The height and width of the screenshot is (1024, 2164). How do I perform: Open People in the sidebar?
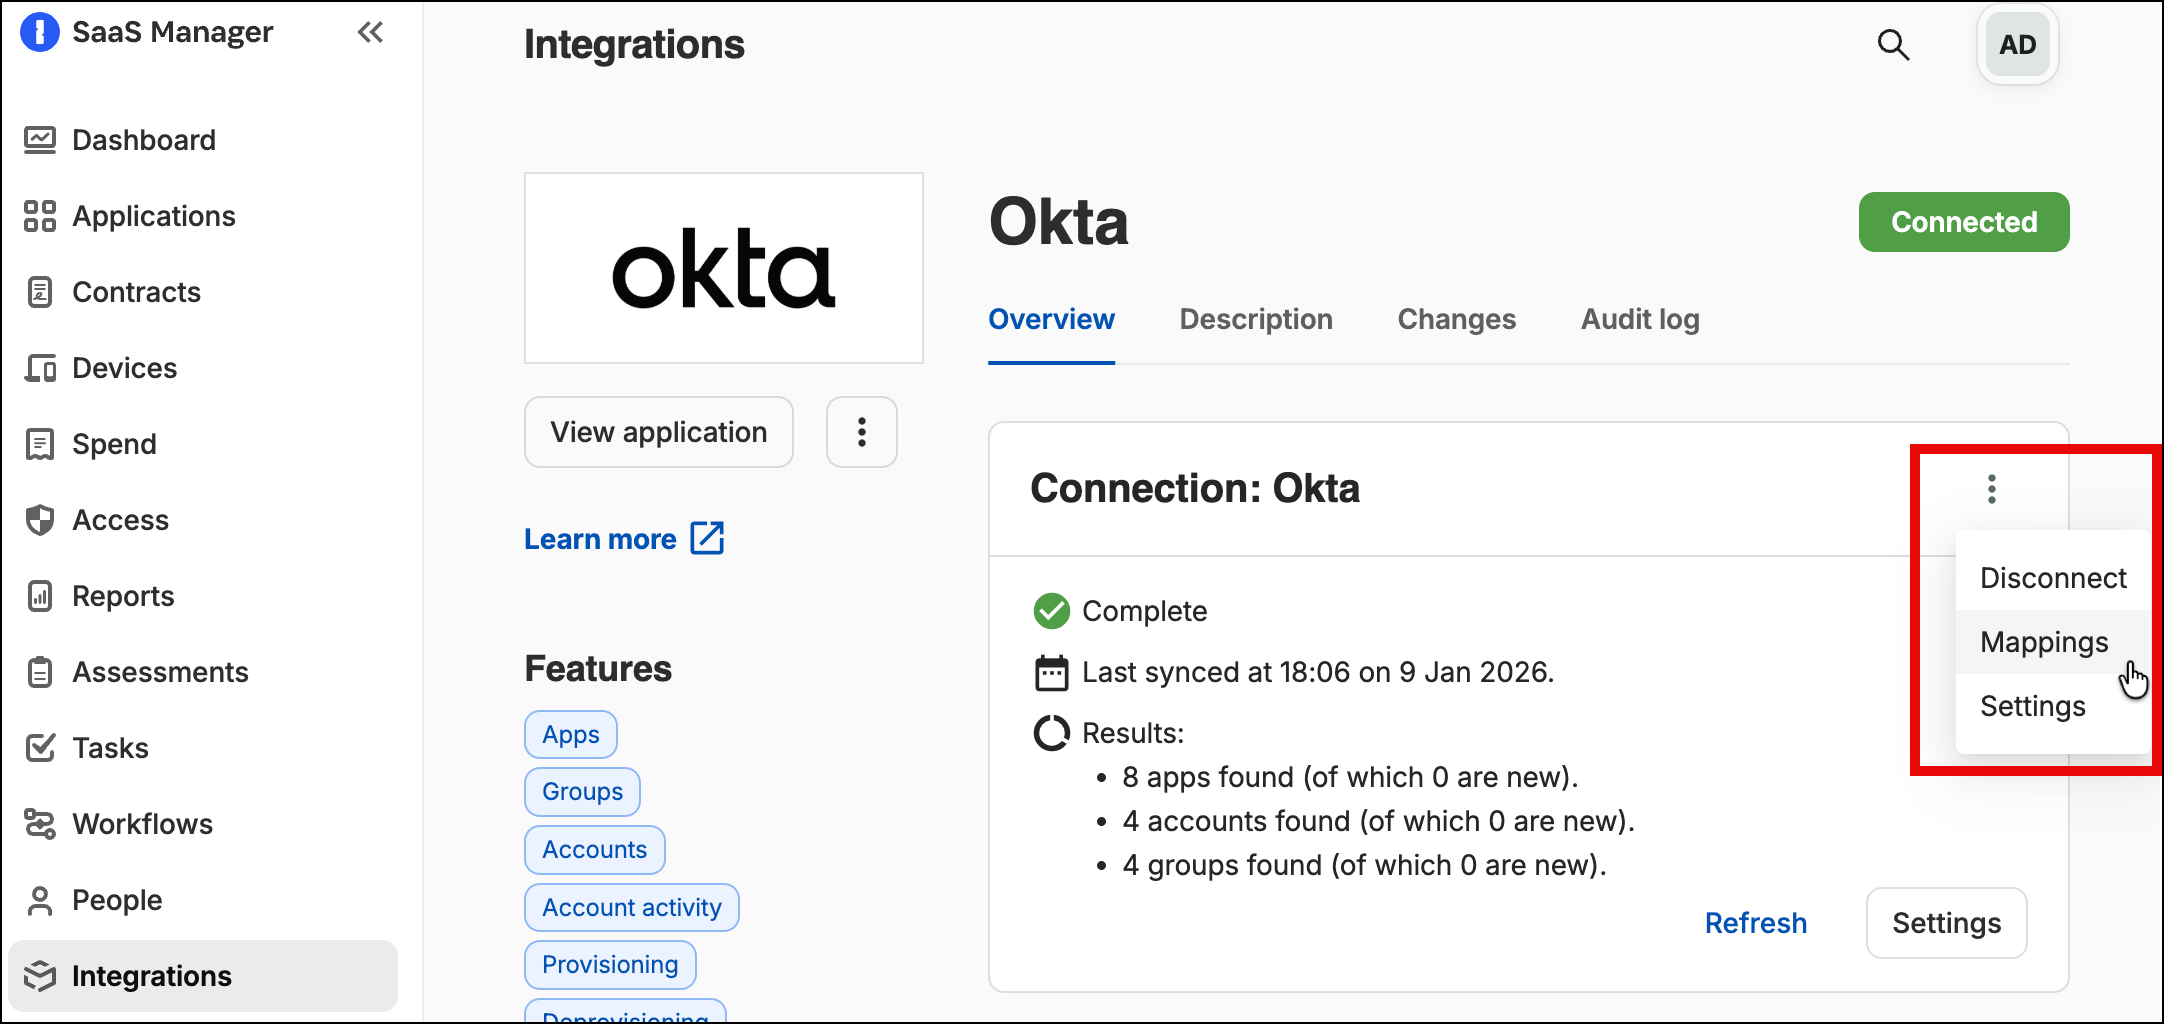203,900
